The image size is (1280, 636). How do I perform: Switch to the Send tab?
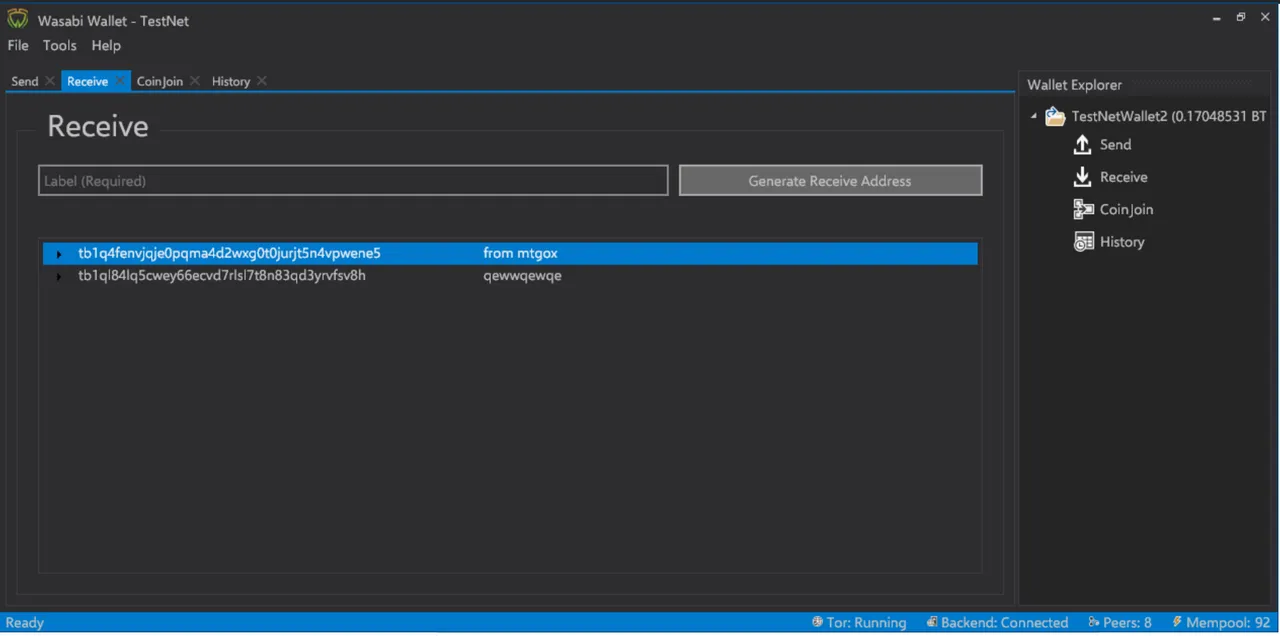(25, 81)
